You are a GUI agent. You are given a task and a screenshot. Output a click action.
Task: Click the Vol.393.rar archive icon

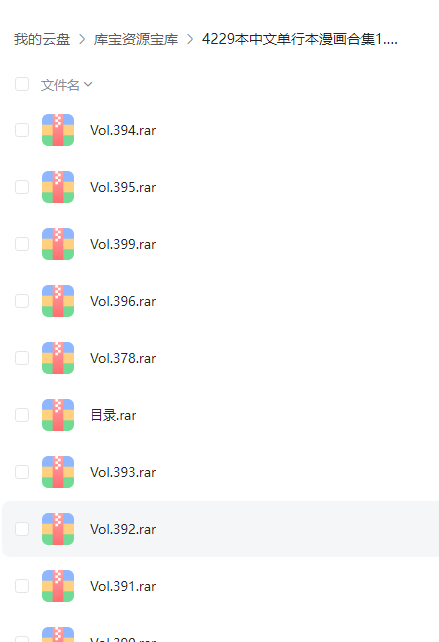58,472
